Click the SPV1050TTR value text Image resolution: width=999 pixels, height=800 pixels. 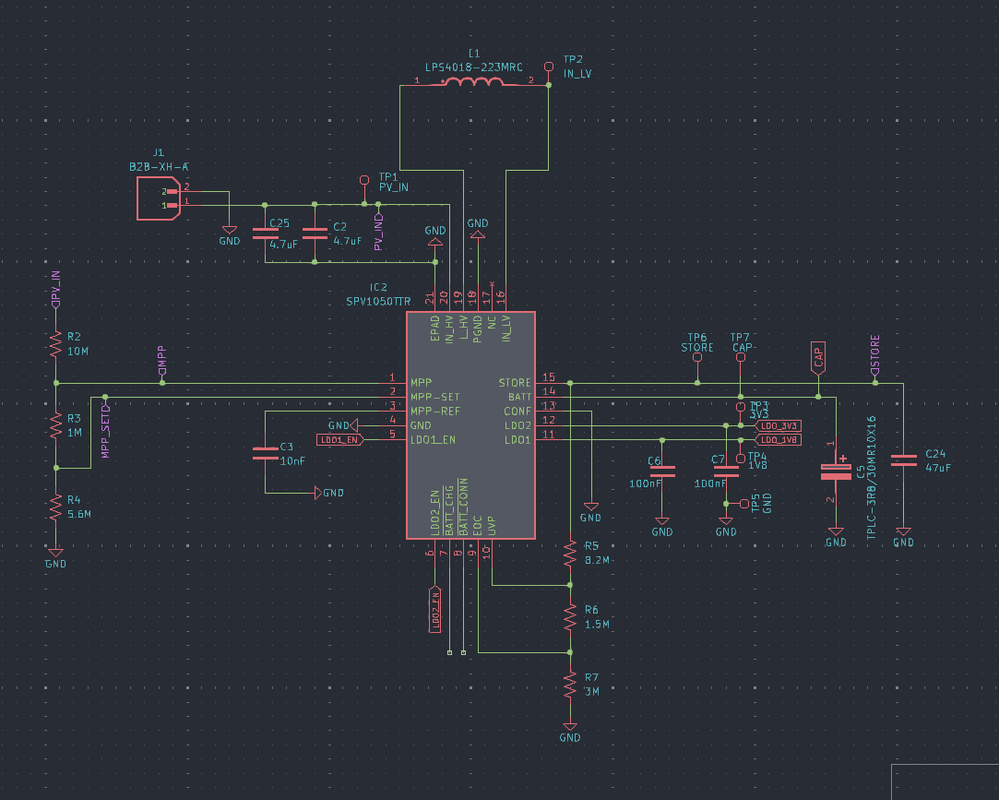378,301
